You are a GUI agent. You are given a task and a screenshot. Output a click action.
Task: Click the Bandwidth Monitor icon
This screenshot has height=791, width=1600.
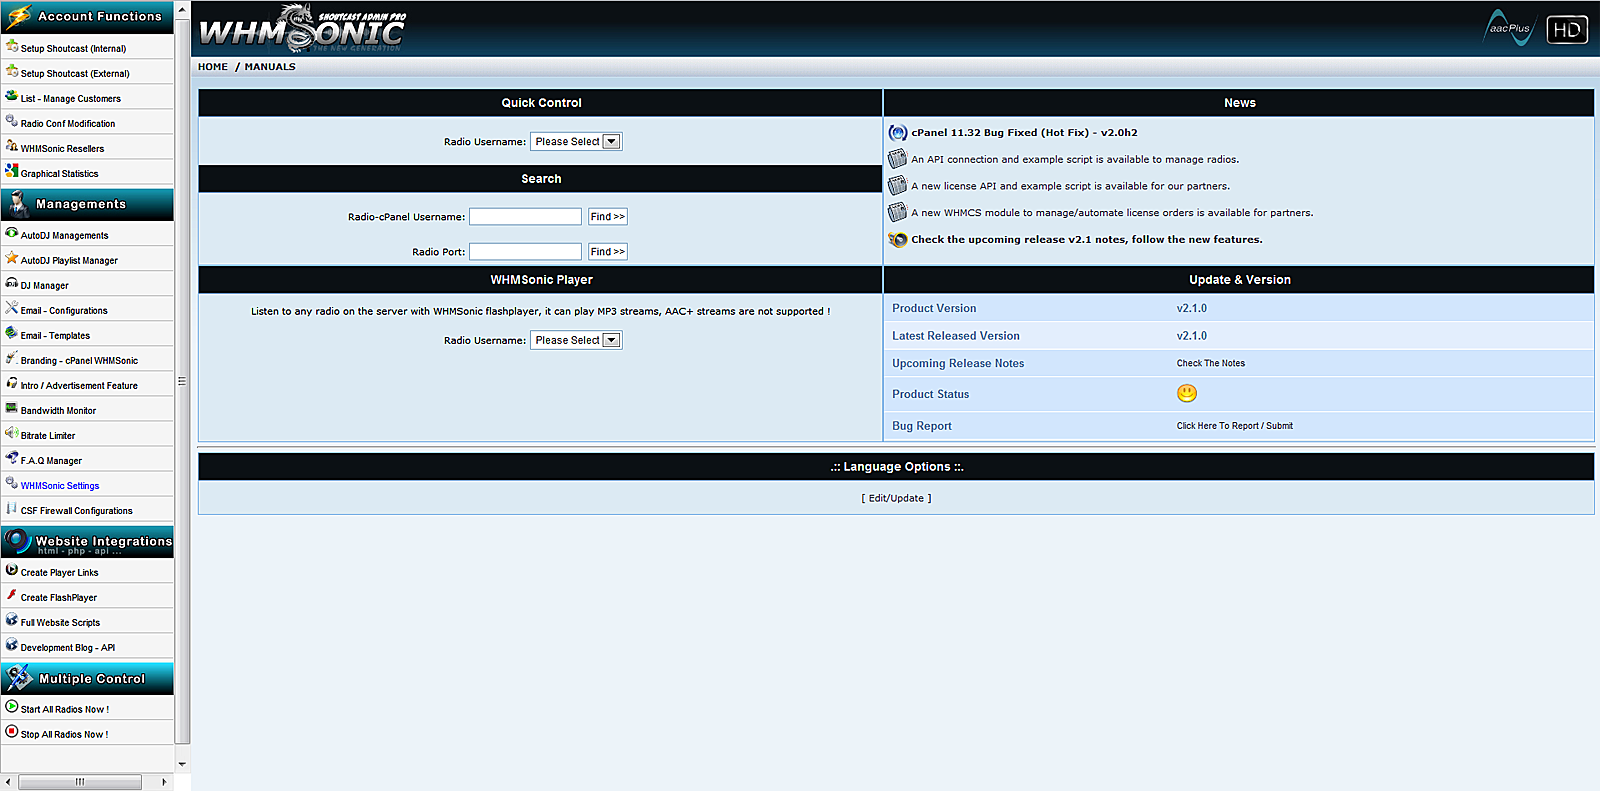(12, 408)
